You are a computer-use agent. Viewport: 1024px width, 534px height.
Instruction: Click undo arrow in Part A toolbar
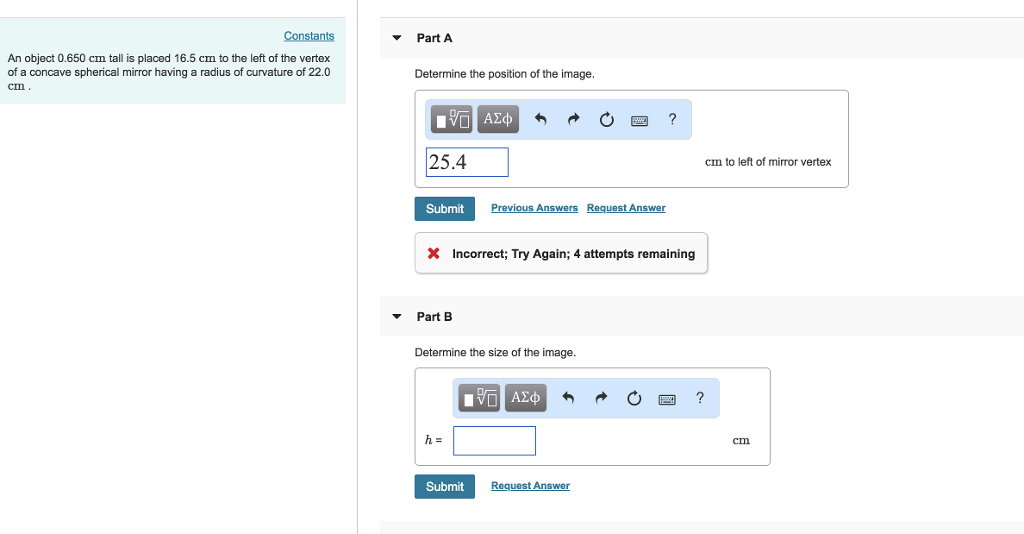[541, 120]
